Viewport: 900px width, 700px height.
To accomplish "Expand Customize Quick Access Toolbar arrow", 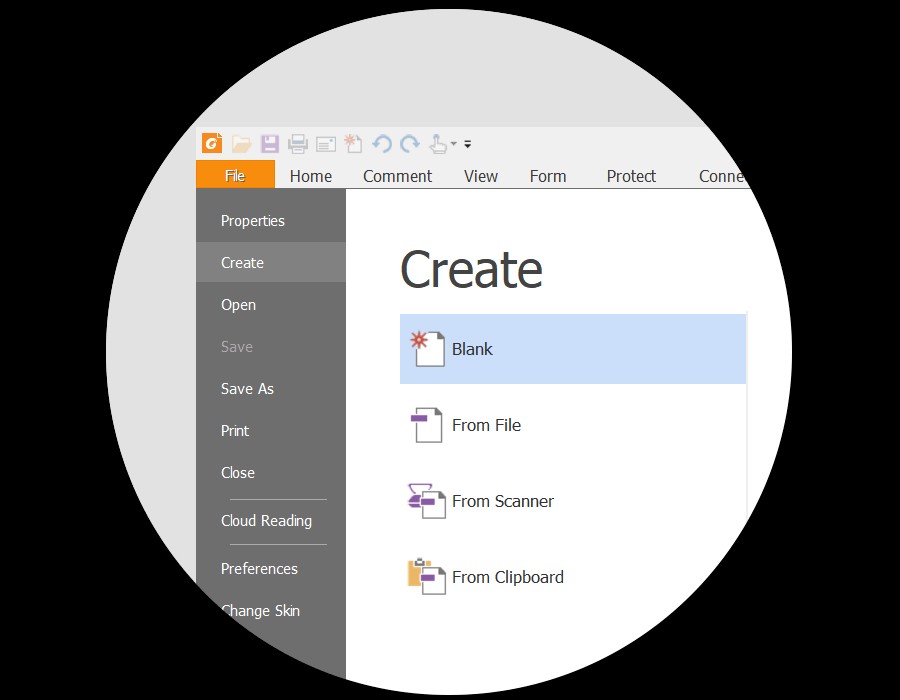I will tap(468, 145).
